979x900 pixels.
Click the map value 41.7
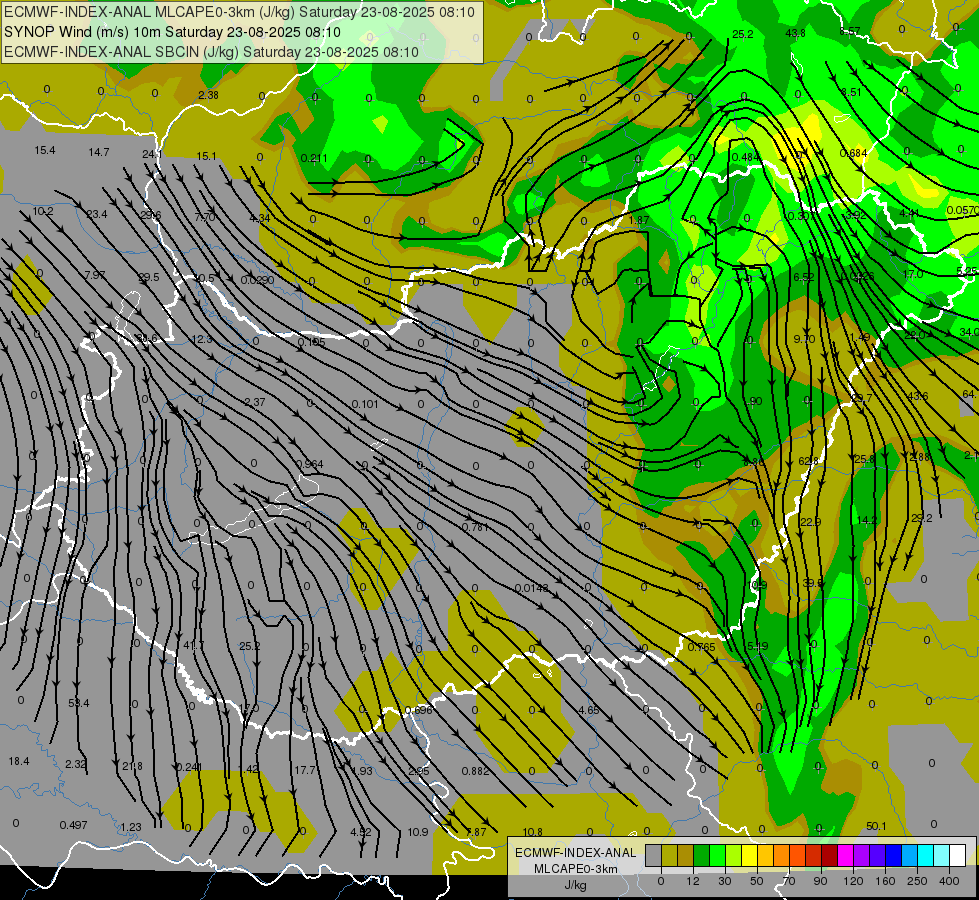tap(194, 645)
